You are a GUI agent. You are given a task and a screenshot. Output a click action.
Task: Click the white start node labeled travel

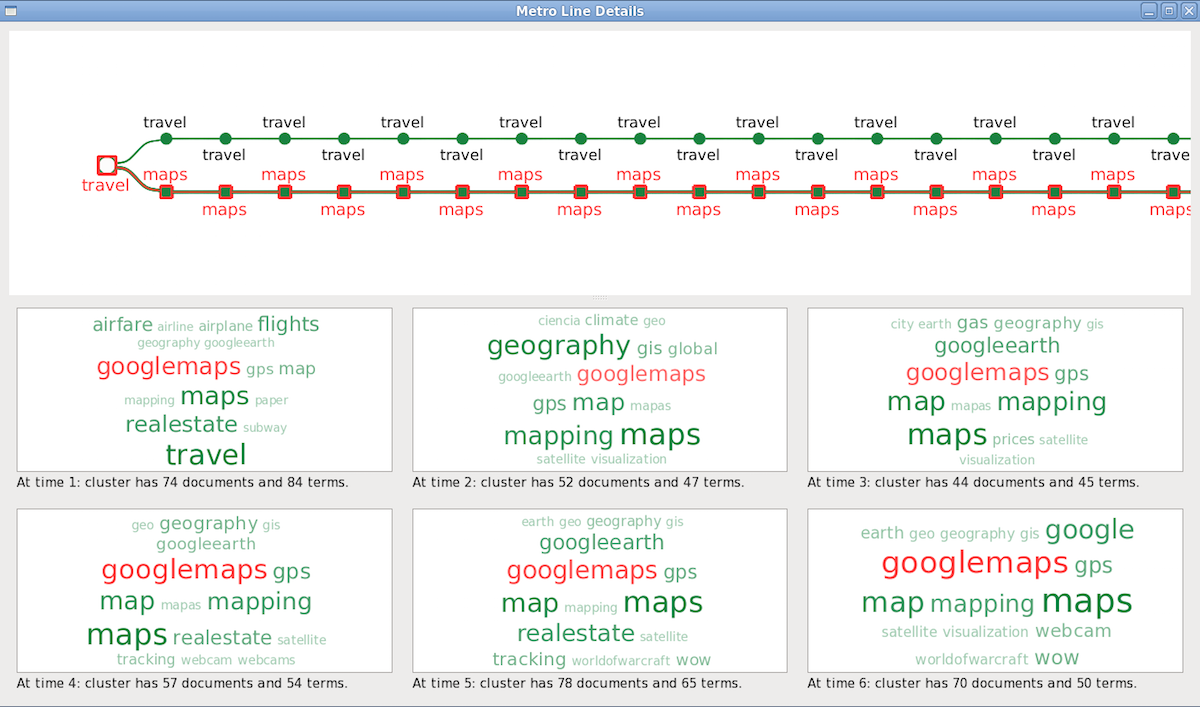pyautogui.click(x=107, y=165)
